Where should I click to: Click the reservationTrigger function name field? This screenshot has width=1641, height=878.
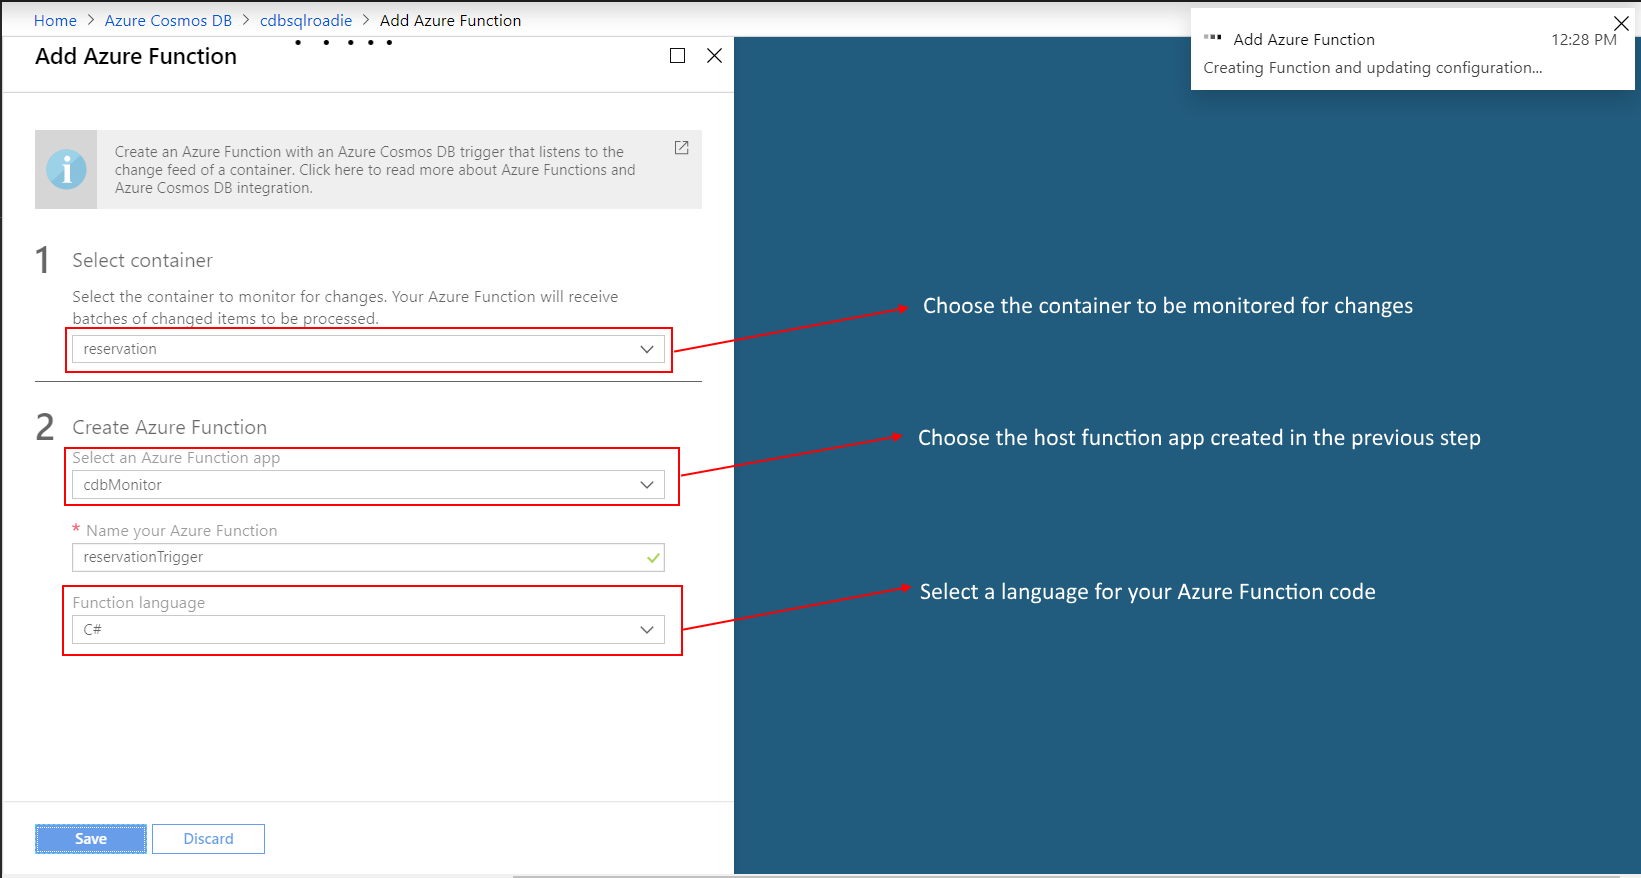[x=360, y=557]
